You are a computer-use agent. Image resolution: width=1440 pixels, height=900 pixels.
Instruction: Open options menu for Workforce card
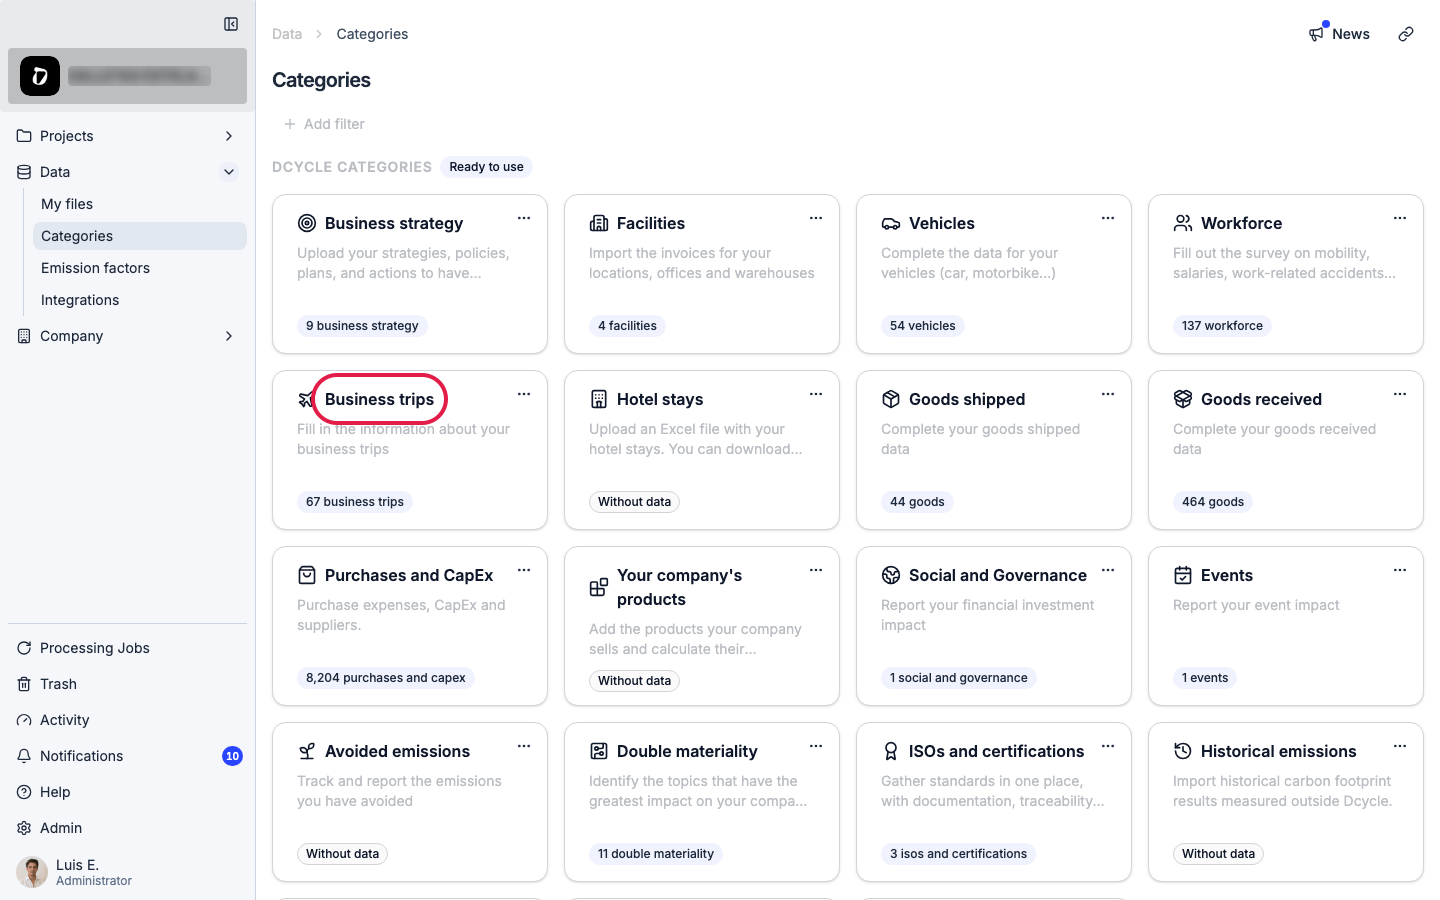tap(1400, 218)
